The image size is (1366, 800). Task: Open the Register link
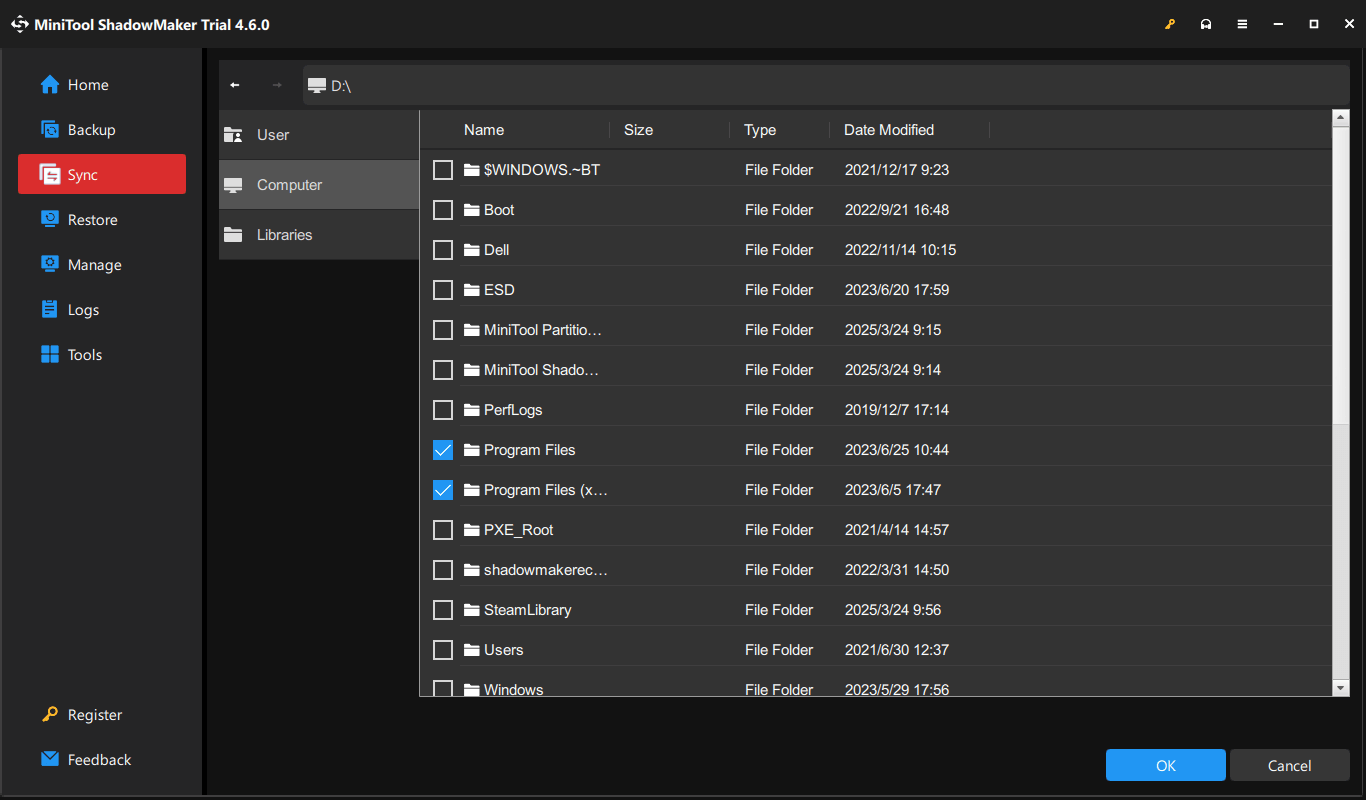[x=102, y=715]
